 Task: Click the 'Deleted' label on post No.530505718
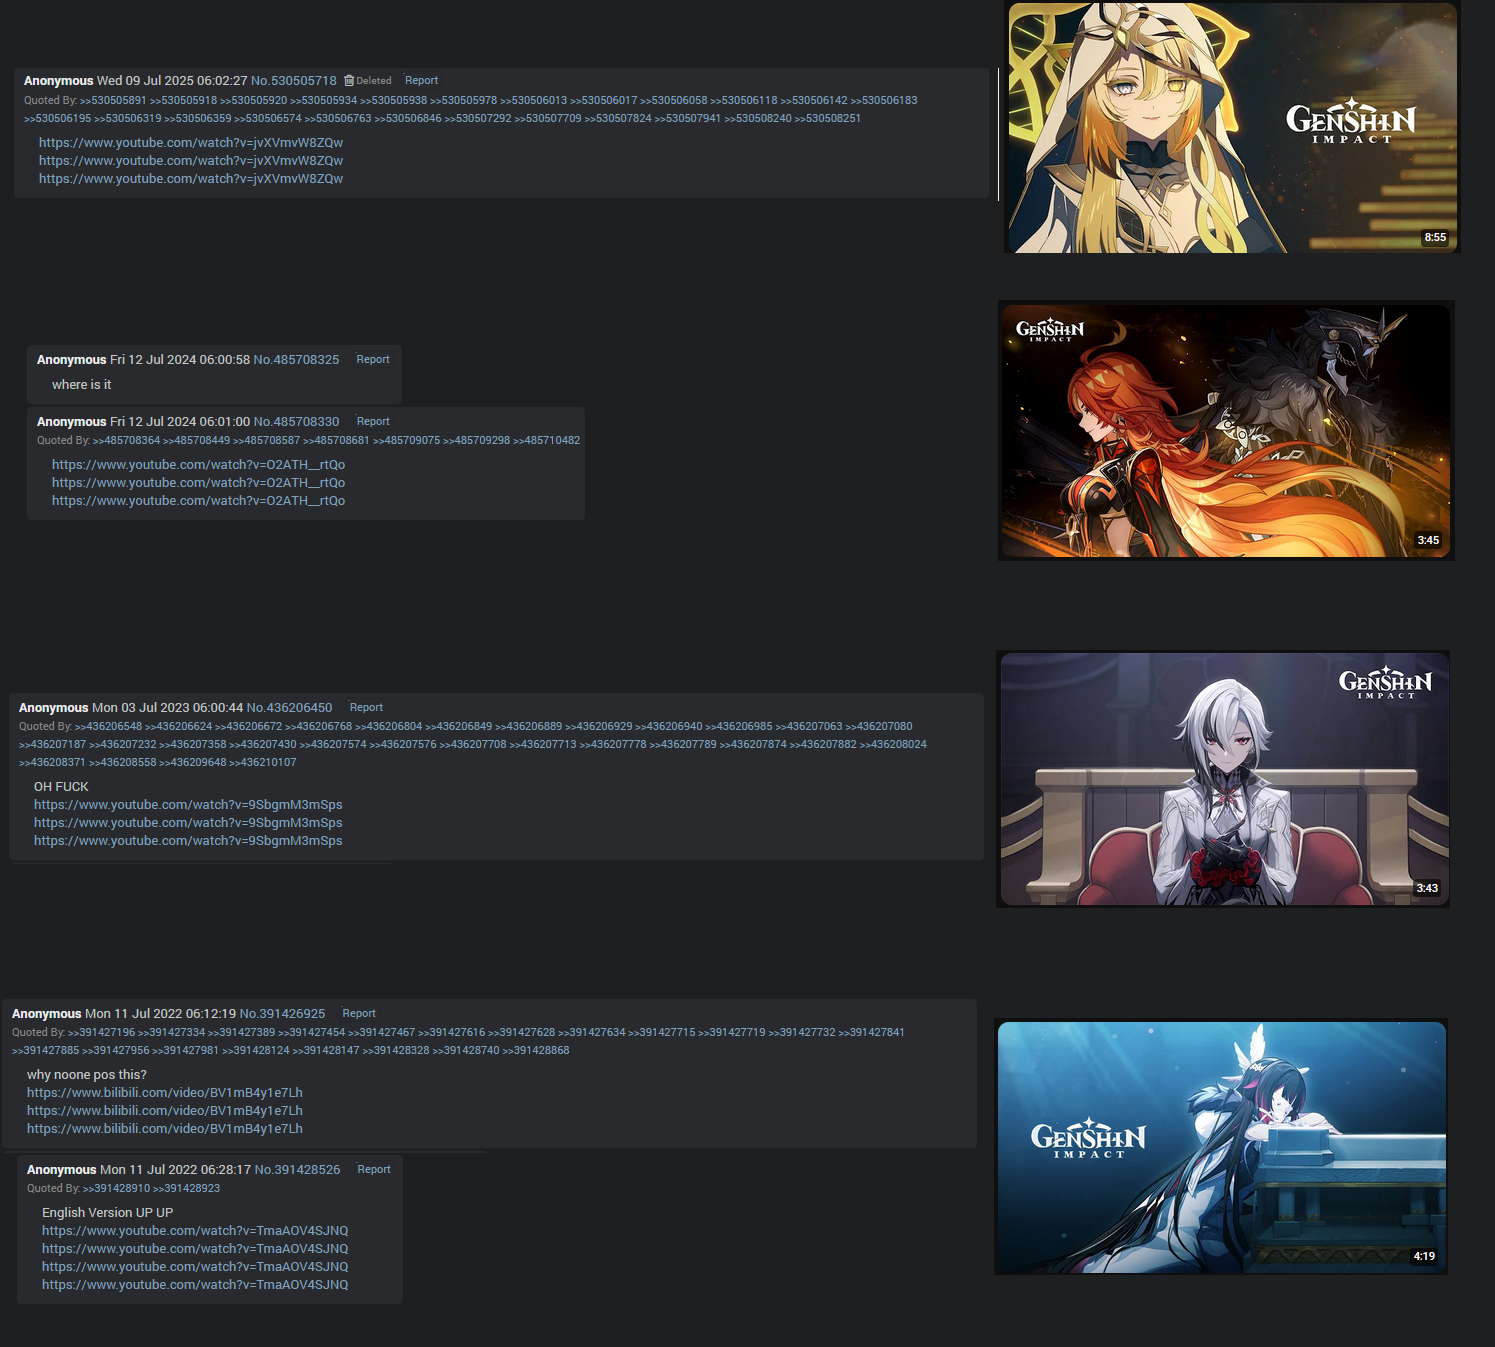[374, 81]
